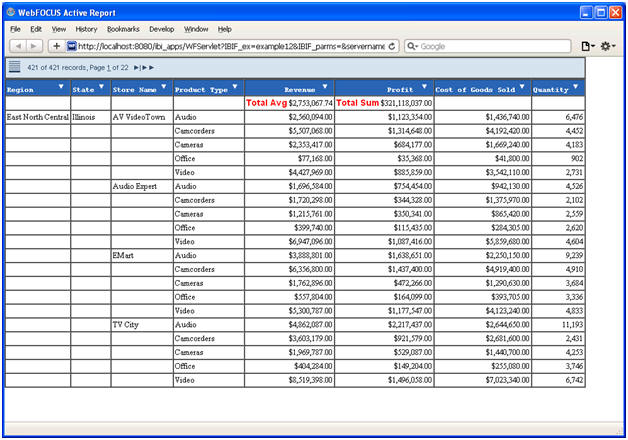Click revenue value $399,740.00
This screenshot has height=440, width=628.
click(313, 228)
